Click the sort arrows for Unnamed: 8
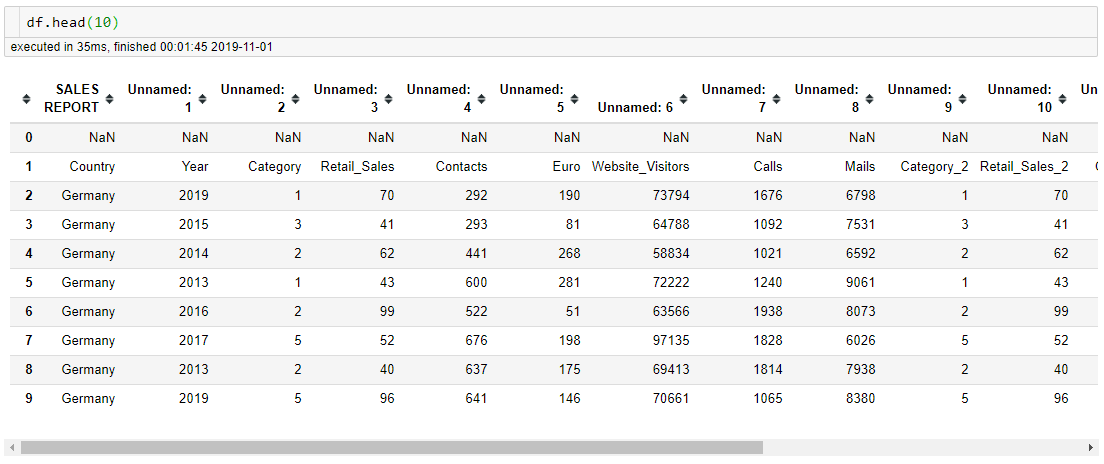The width and height of the screenshot is (1104, 464). [x=870, y=99]
